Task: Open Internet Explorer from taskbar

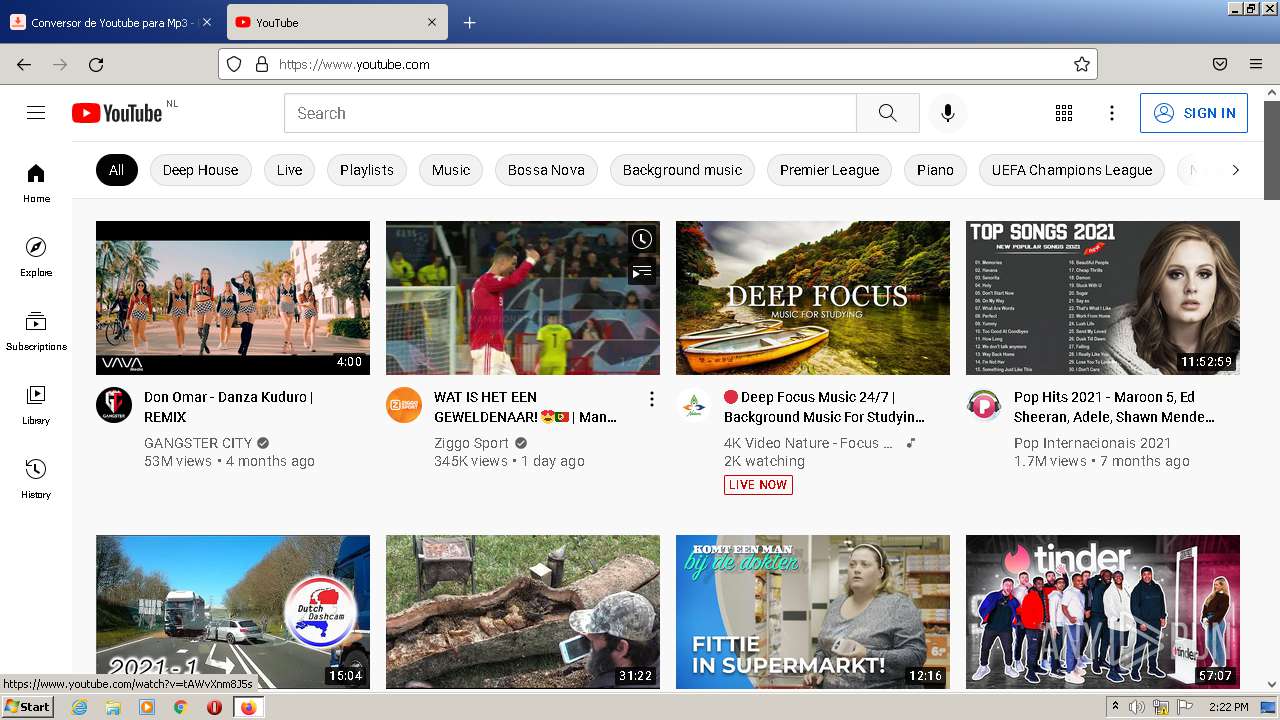Action: (x=79, y=707)
